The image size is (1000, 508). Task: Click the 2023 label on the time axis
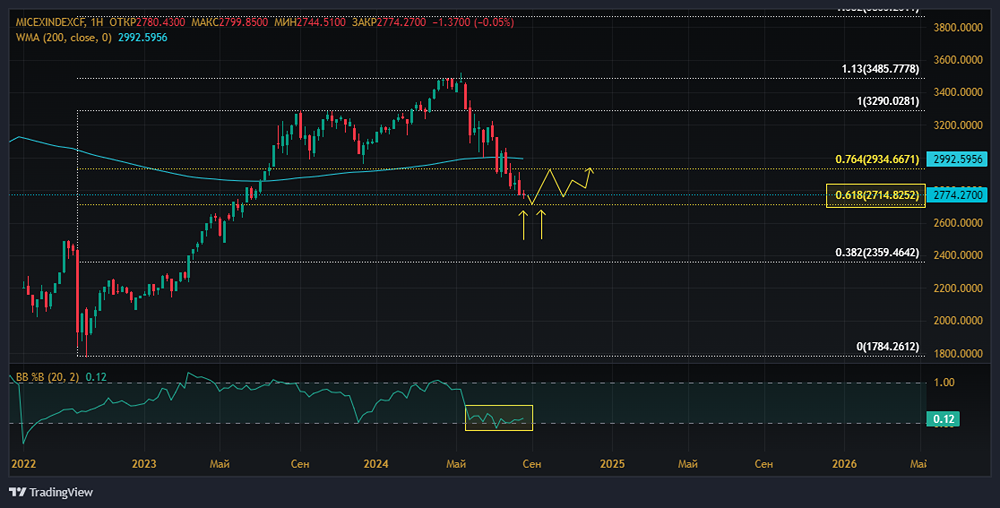click(x=144, y=464)
